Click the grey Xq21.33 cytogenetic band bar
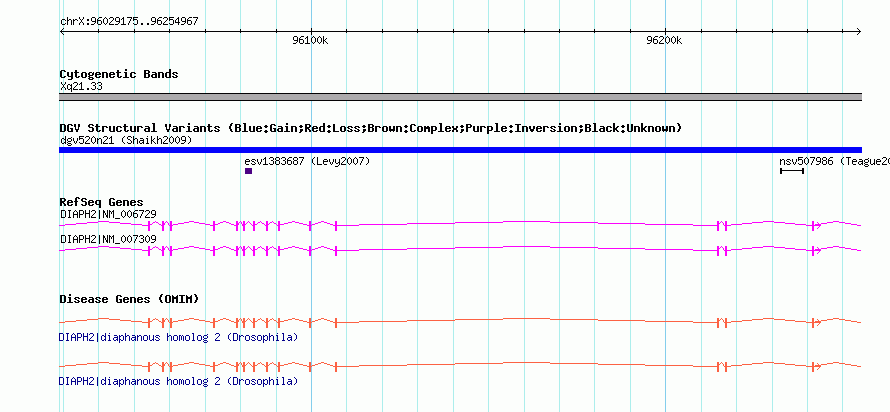This screenshot has height=412, width=890. 460,97
